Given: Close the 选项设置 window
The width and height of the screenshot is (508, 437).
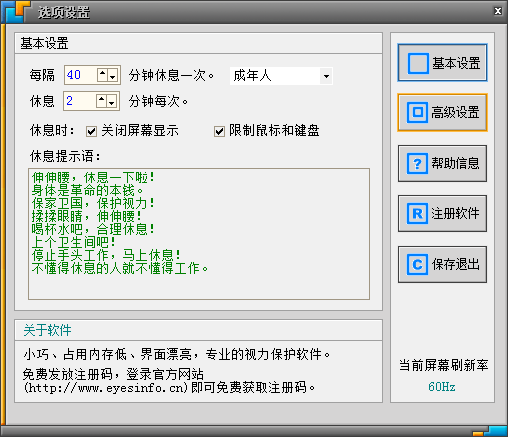Looking at the screenshot, I should coord(498,11).
